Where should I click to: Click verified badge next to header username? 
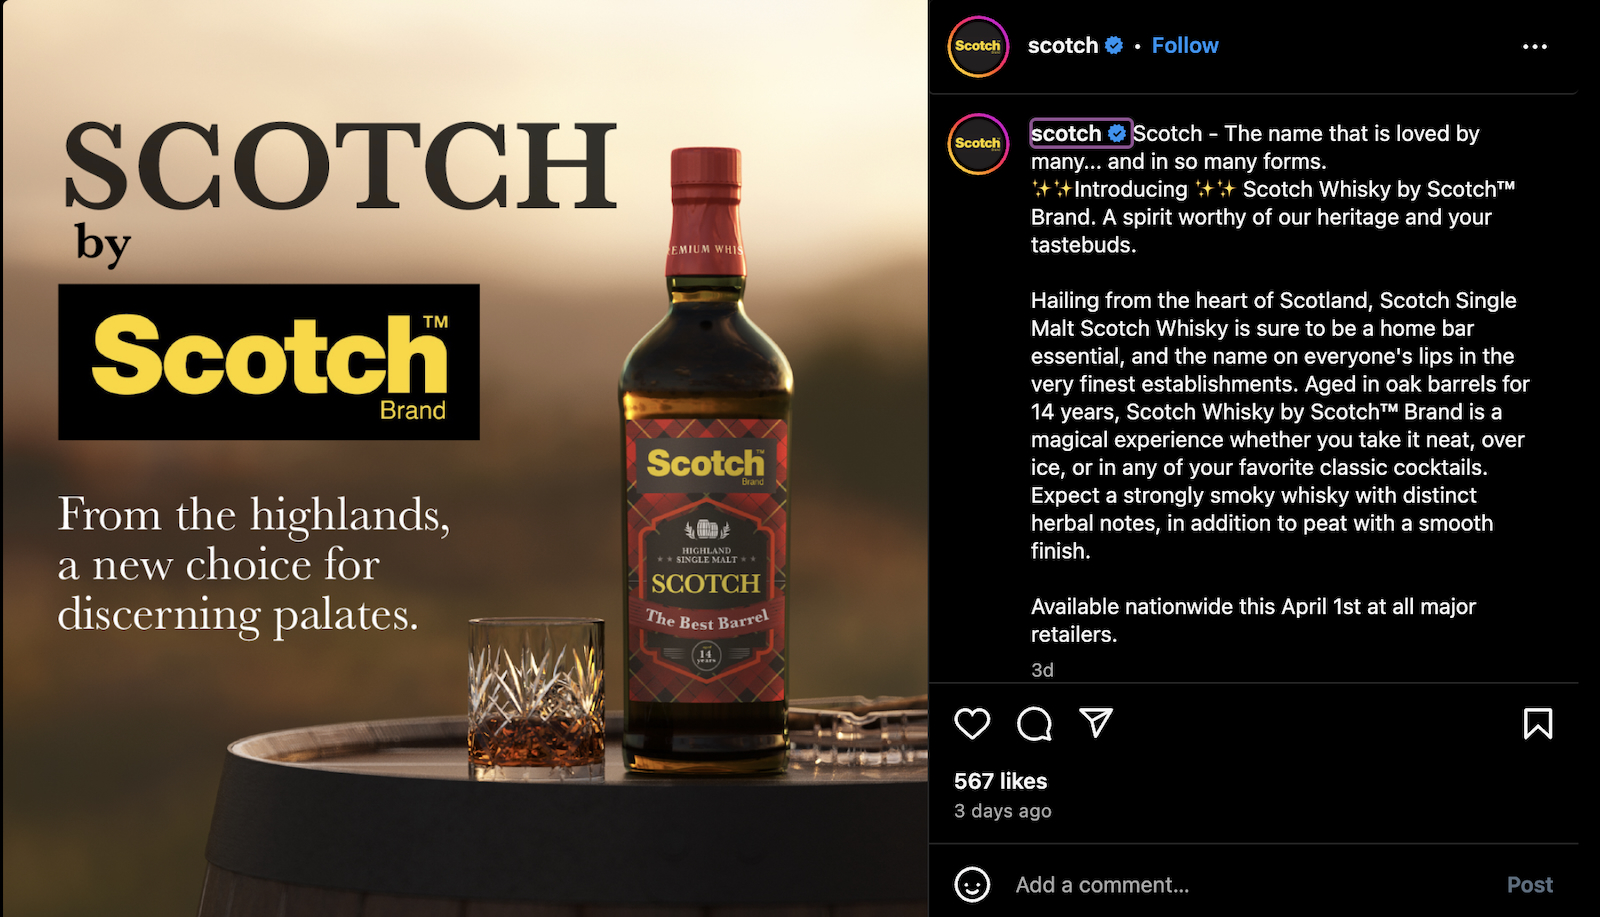[x=1114, y=45]
